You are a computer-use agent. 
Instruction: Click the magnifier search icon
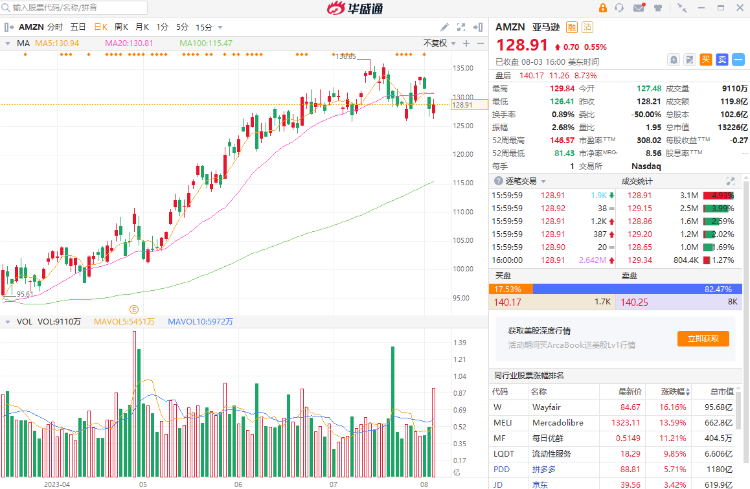pyautogui.click(x=6, y=8)
